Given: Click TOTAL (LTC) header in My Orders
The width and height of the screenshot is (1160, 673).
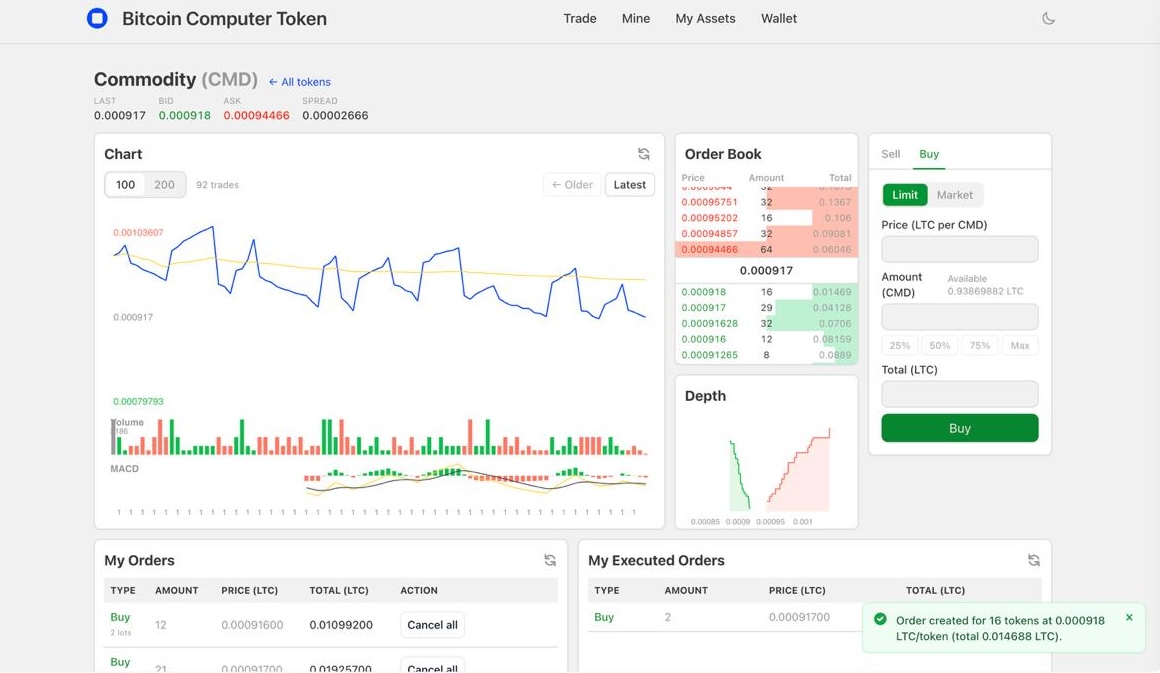Looking at the screenshot, I should 339,590.
